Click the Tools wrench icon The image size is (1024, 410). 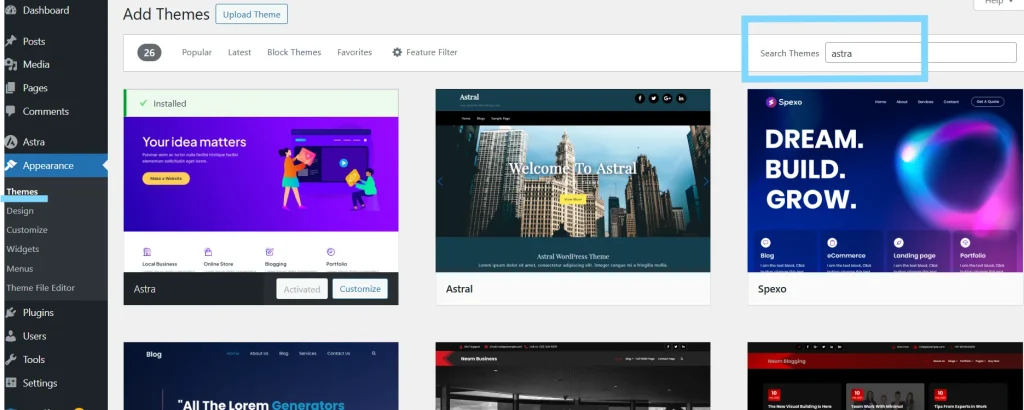pyautogui.click(x=10, y=359)
